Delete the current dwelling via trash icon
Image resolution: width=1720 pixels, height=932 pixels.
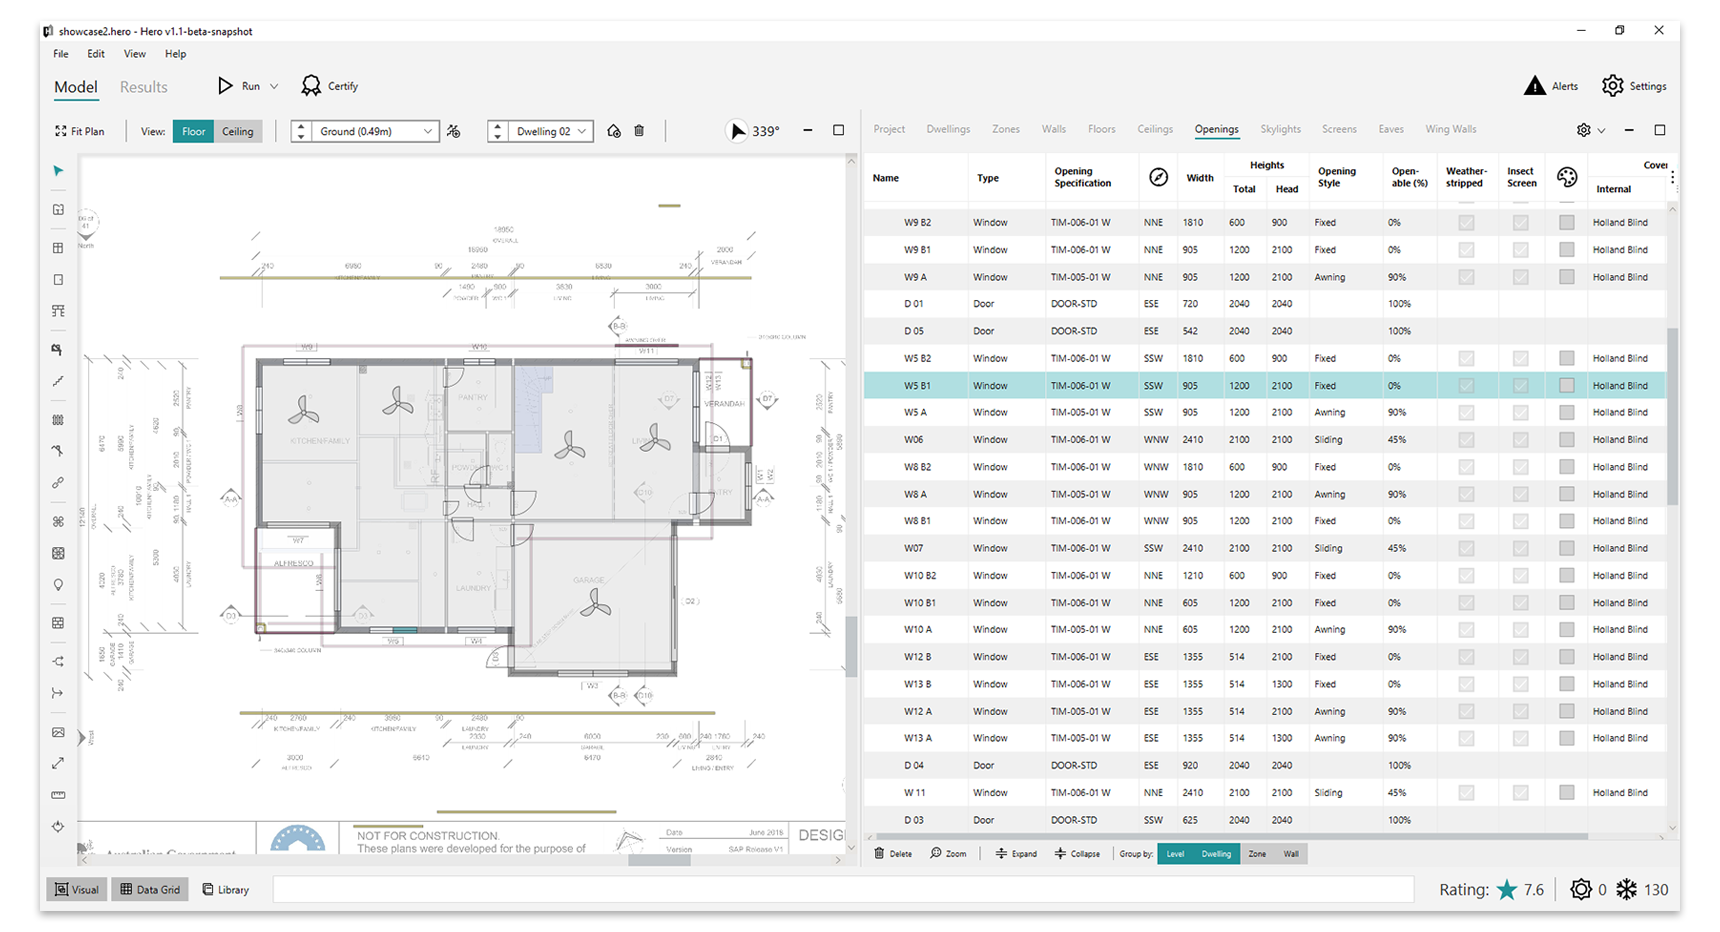pyautogui.click(x=639, y=131)
